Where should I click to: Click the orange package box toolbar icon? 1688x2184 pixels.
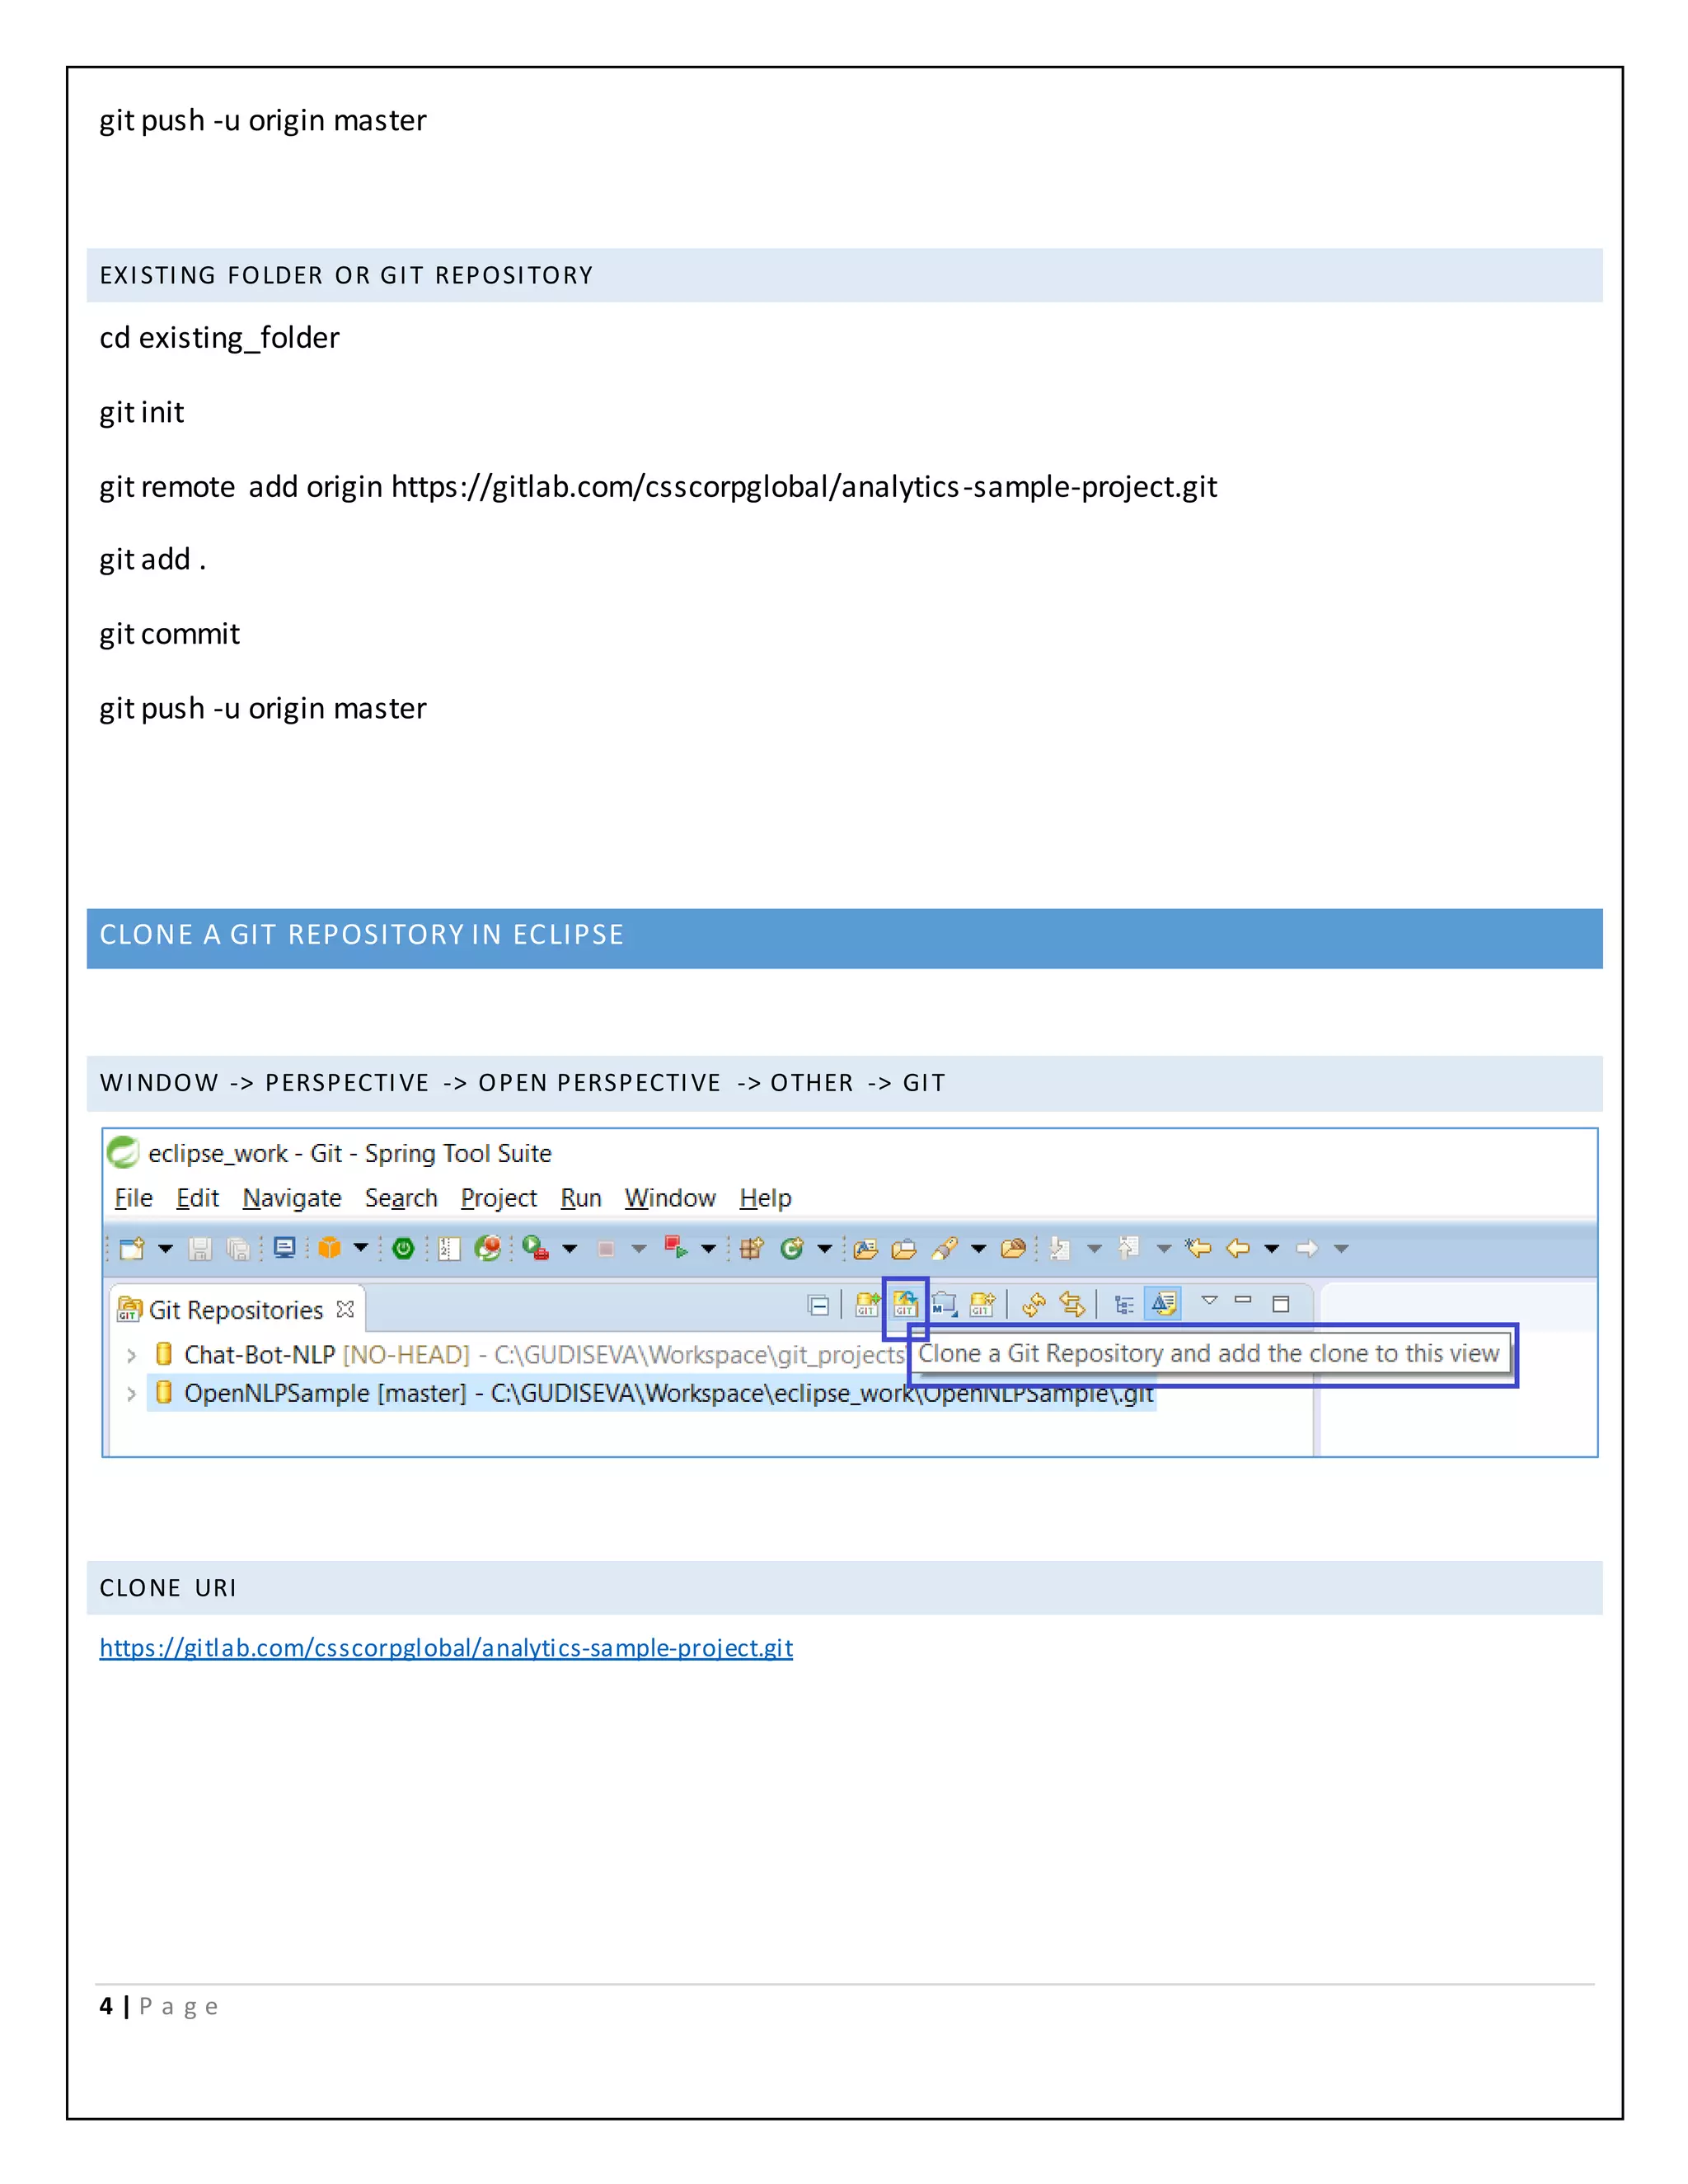click(329, 1248)
